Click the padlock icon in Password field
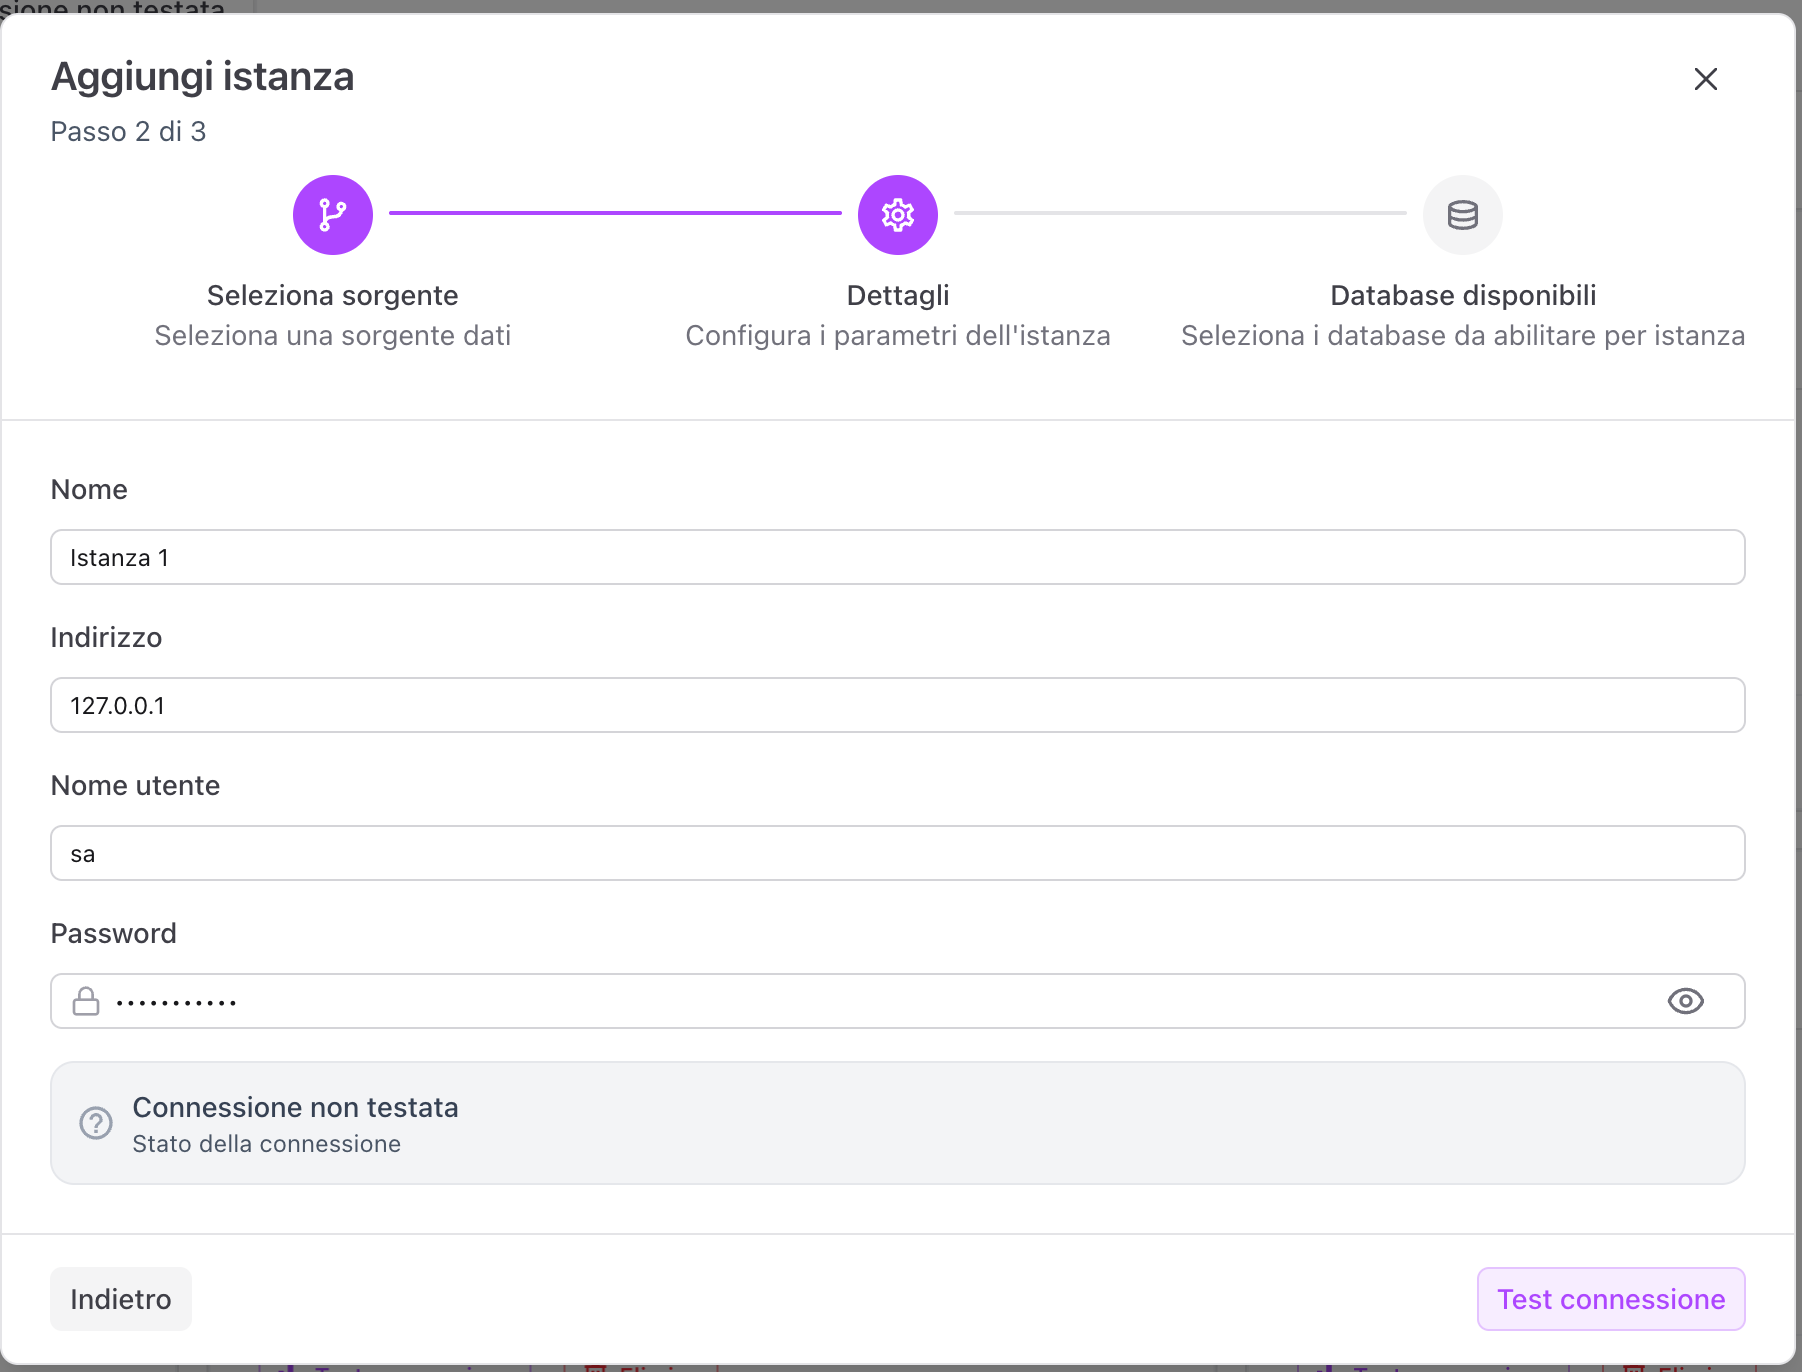 pyautogui.click(x=86, y=1001)
